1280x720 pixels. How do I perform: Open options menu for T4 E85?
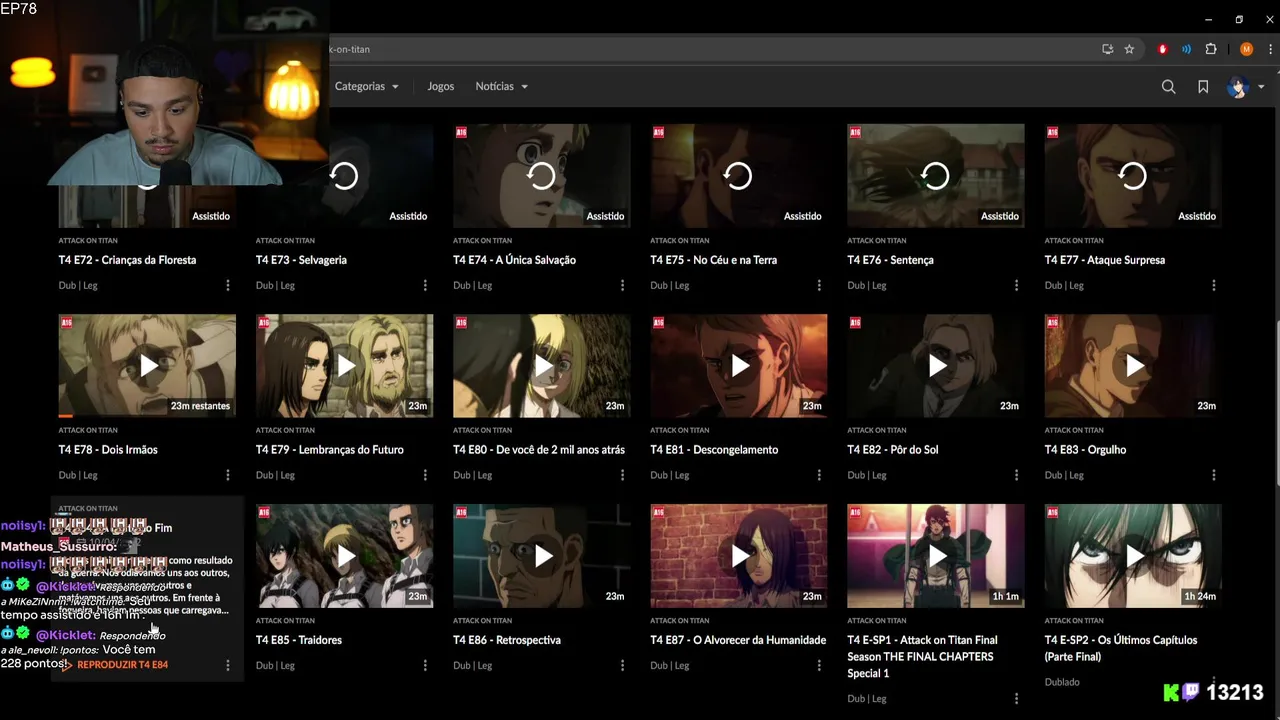click(x=424, y=665)
